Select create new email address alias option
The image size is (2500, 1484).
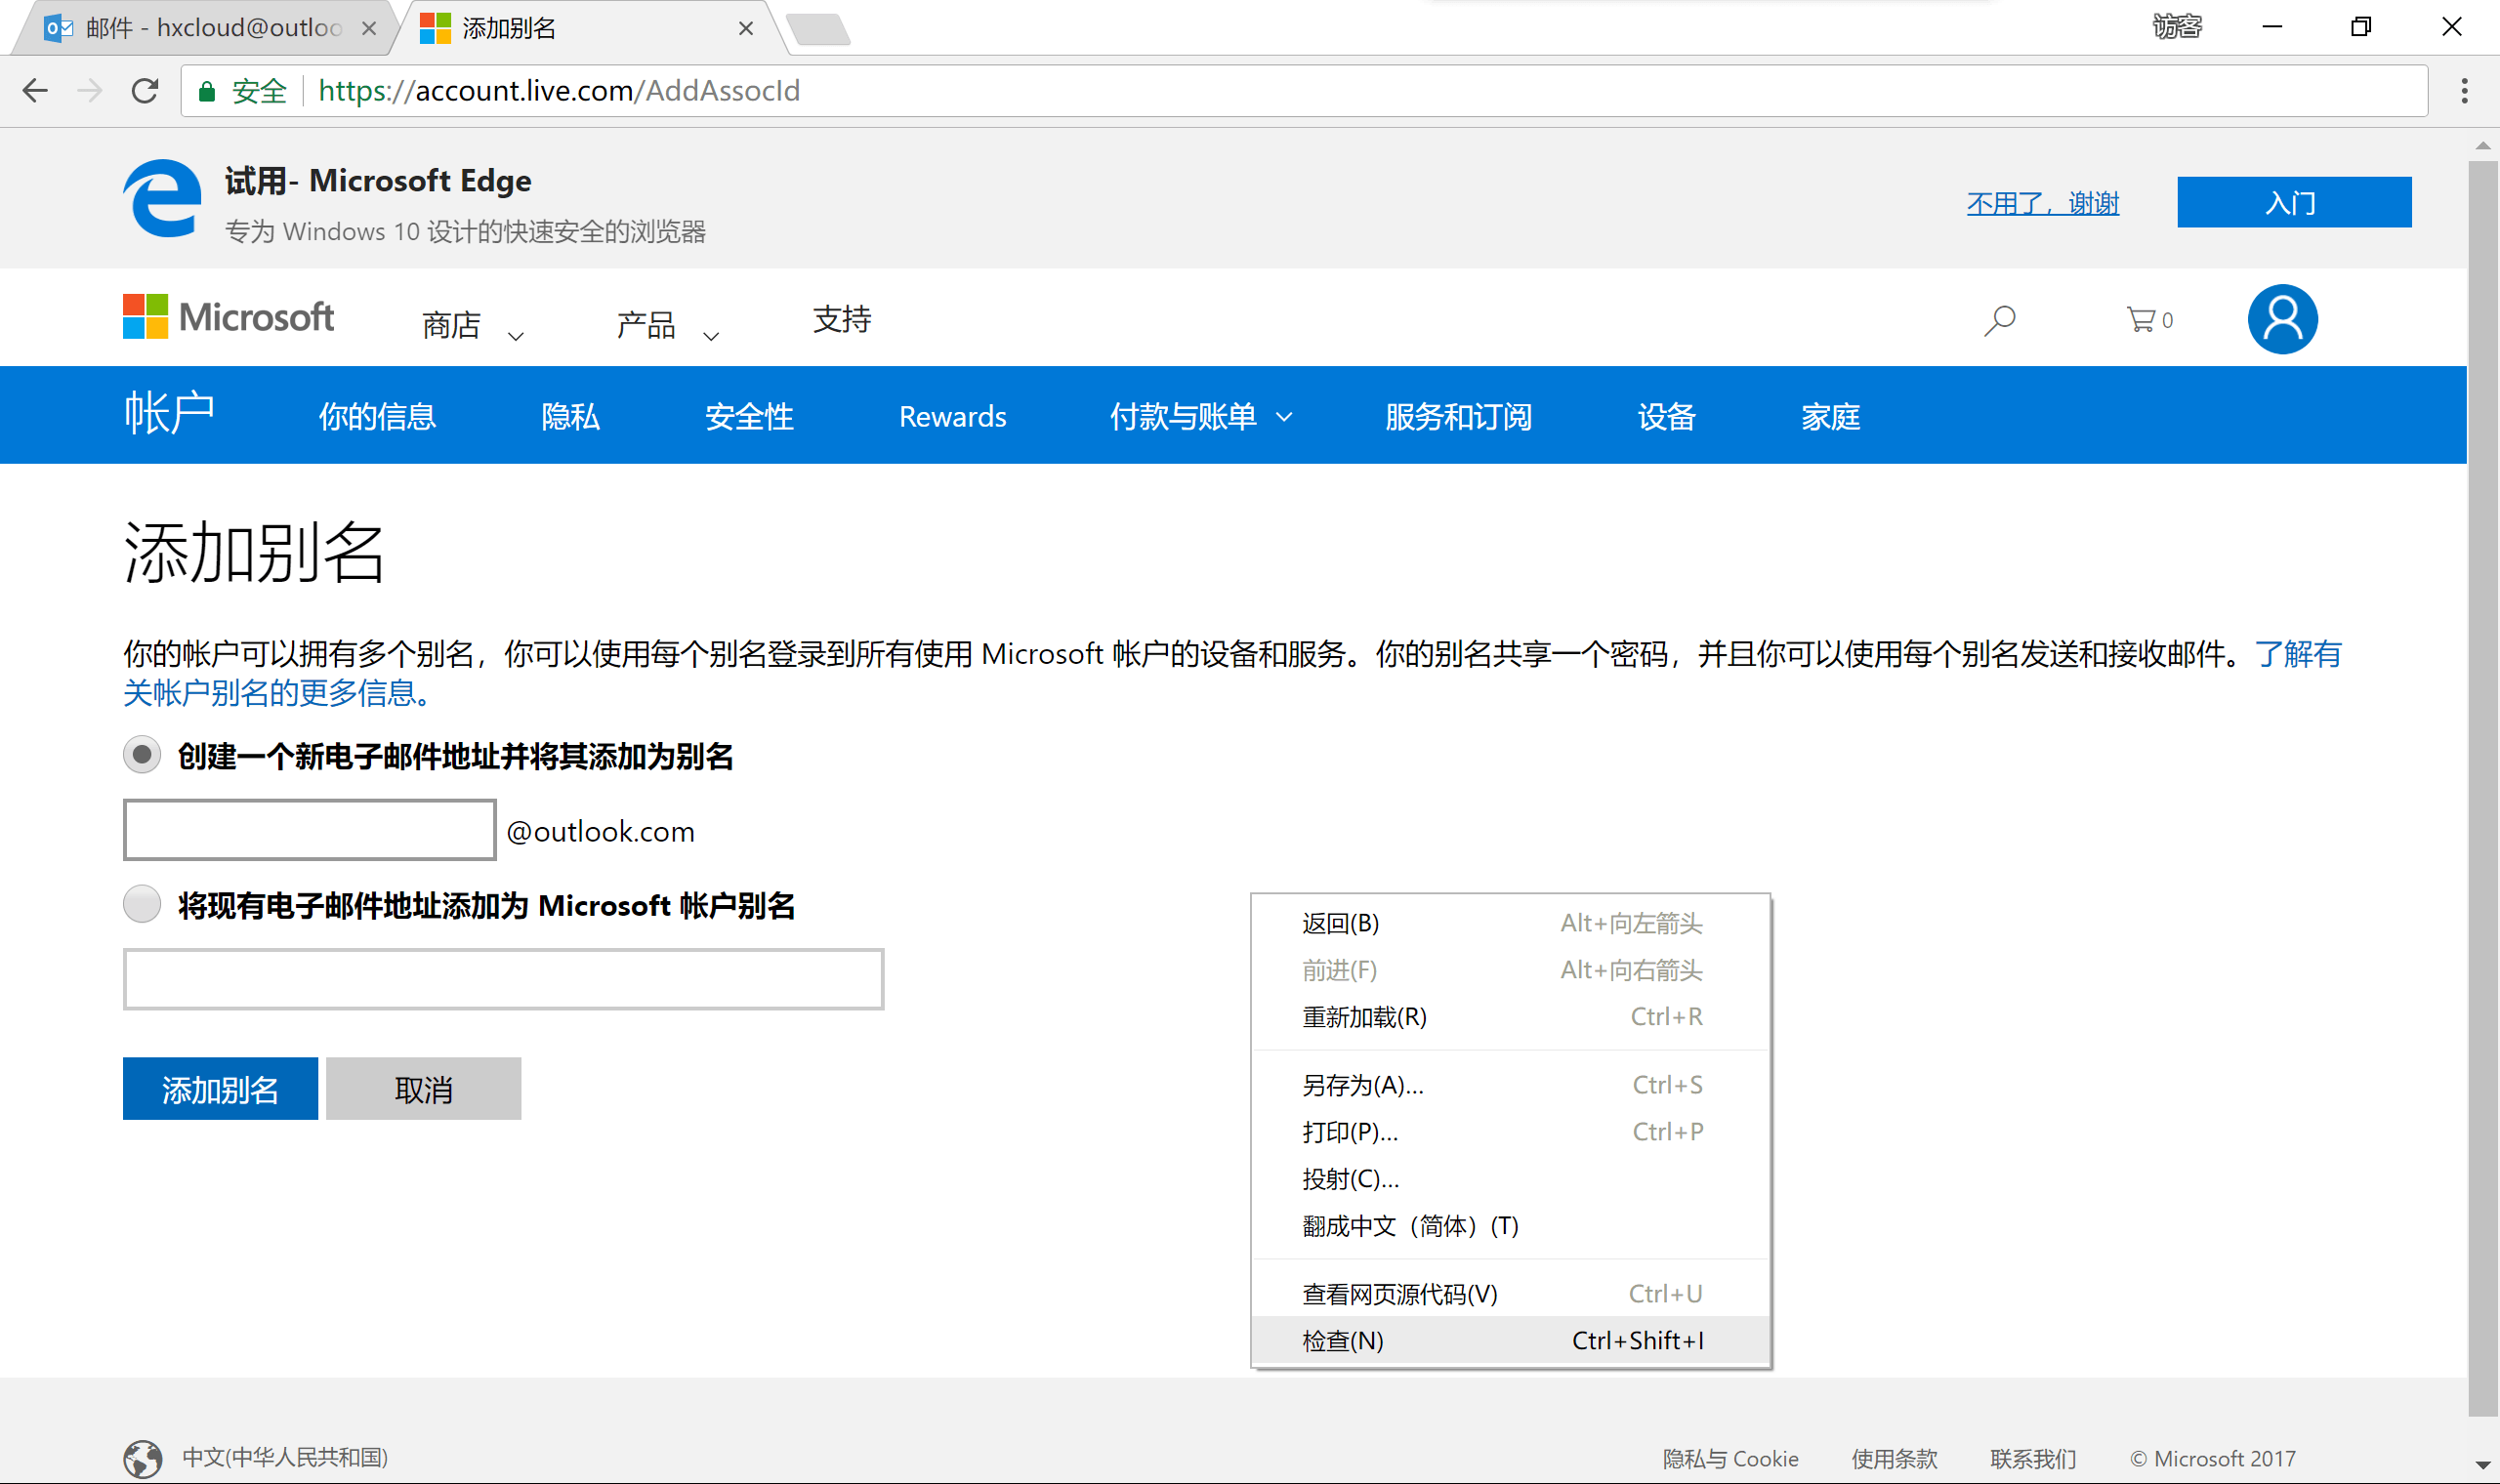tap(142, 755)
